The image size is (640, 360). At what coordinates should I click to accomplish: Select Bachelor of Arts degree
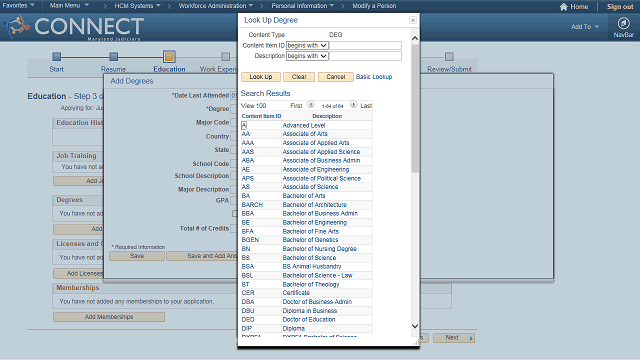tap(304, 196)
